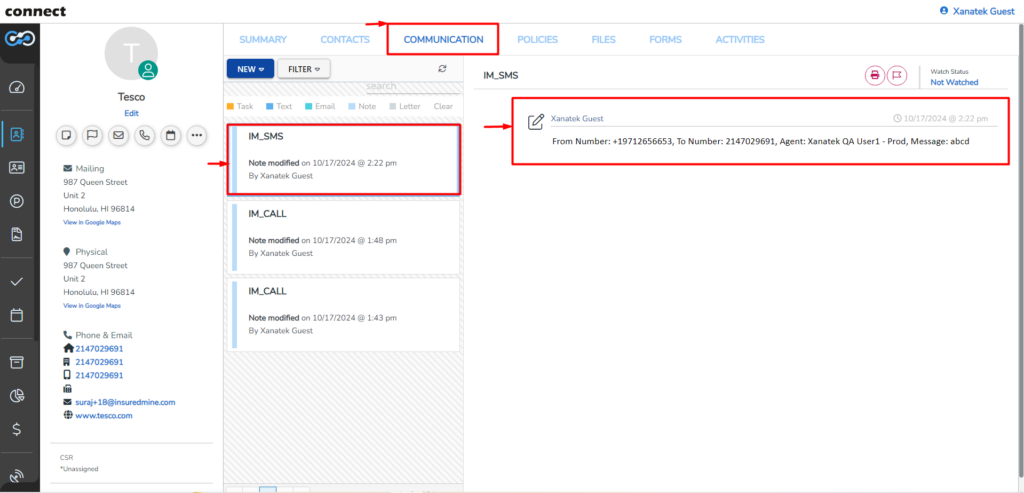Switch to the FORMS tab
The width and height of the screenshot is (1024, 493).
665,39
